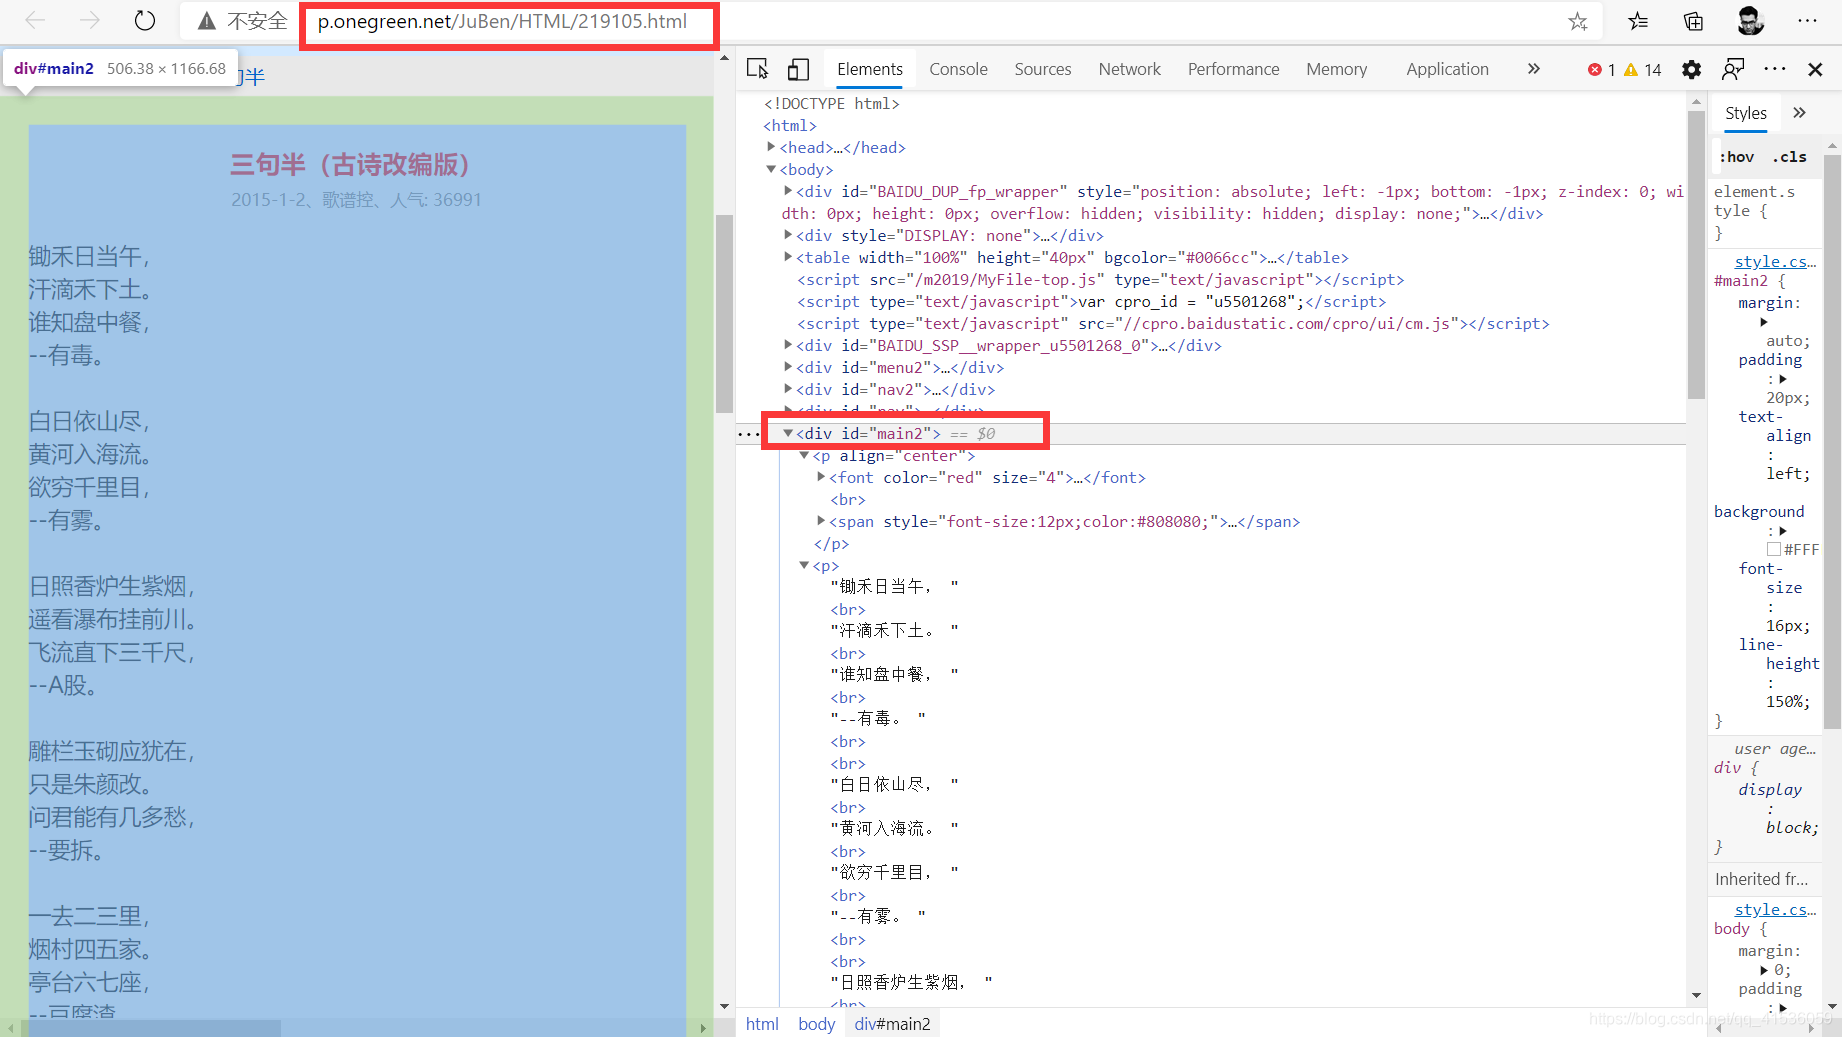Image resolution: width=1842 pixels, height=1037 pixels.
Task: Click the #FFF background color swatch
Action: pos(1774,549)
